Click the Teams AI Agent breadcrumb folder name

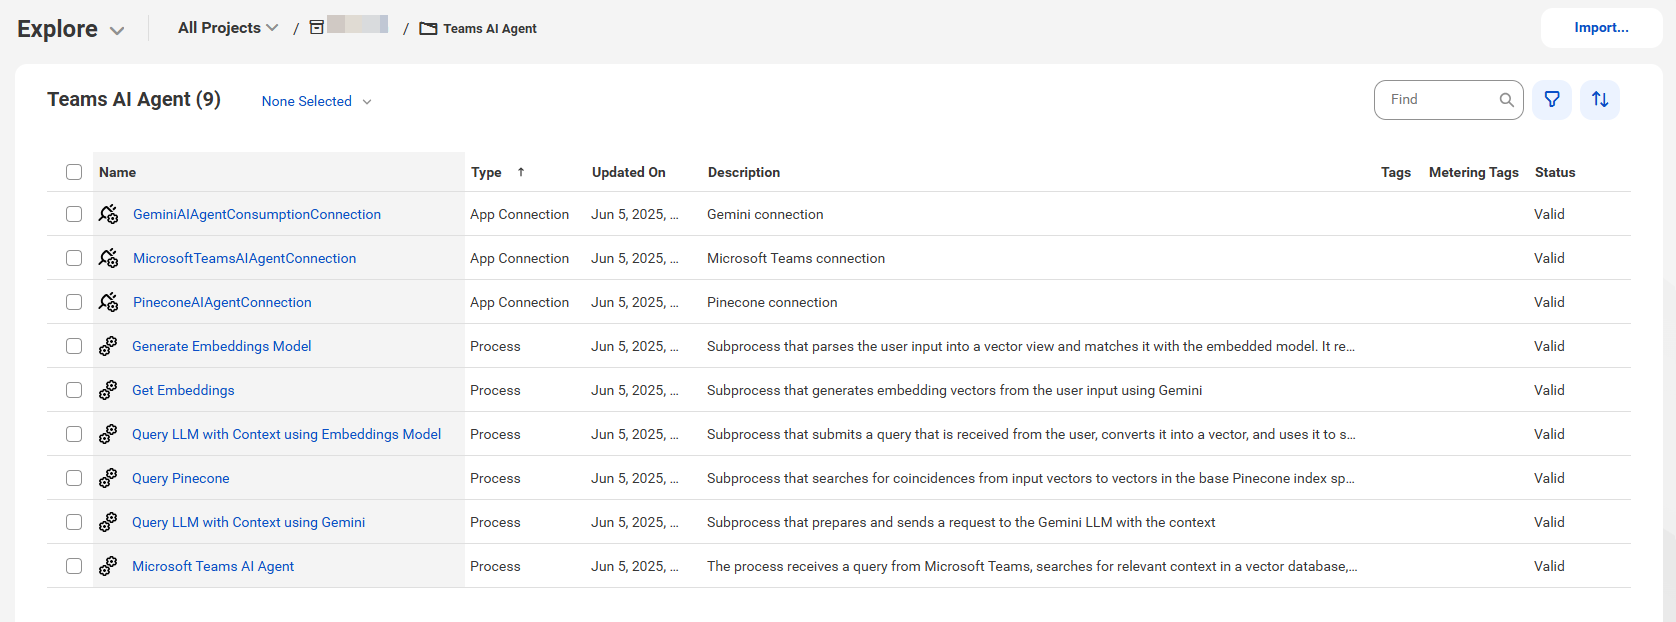[x=490, y=29]
